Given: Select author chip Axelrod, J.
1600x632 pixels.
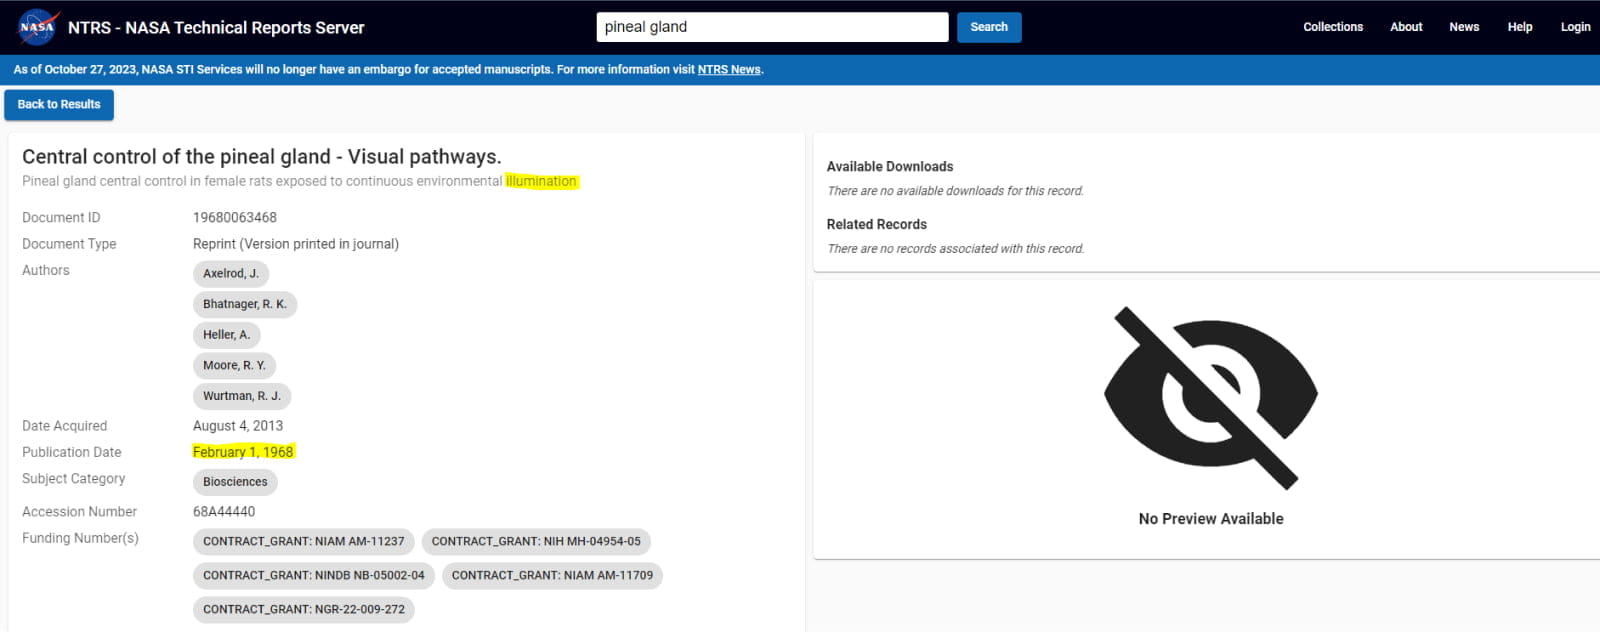Looking at the screenshot, I should click(230, 274).
